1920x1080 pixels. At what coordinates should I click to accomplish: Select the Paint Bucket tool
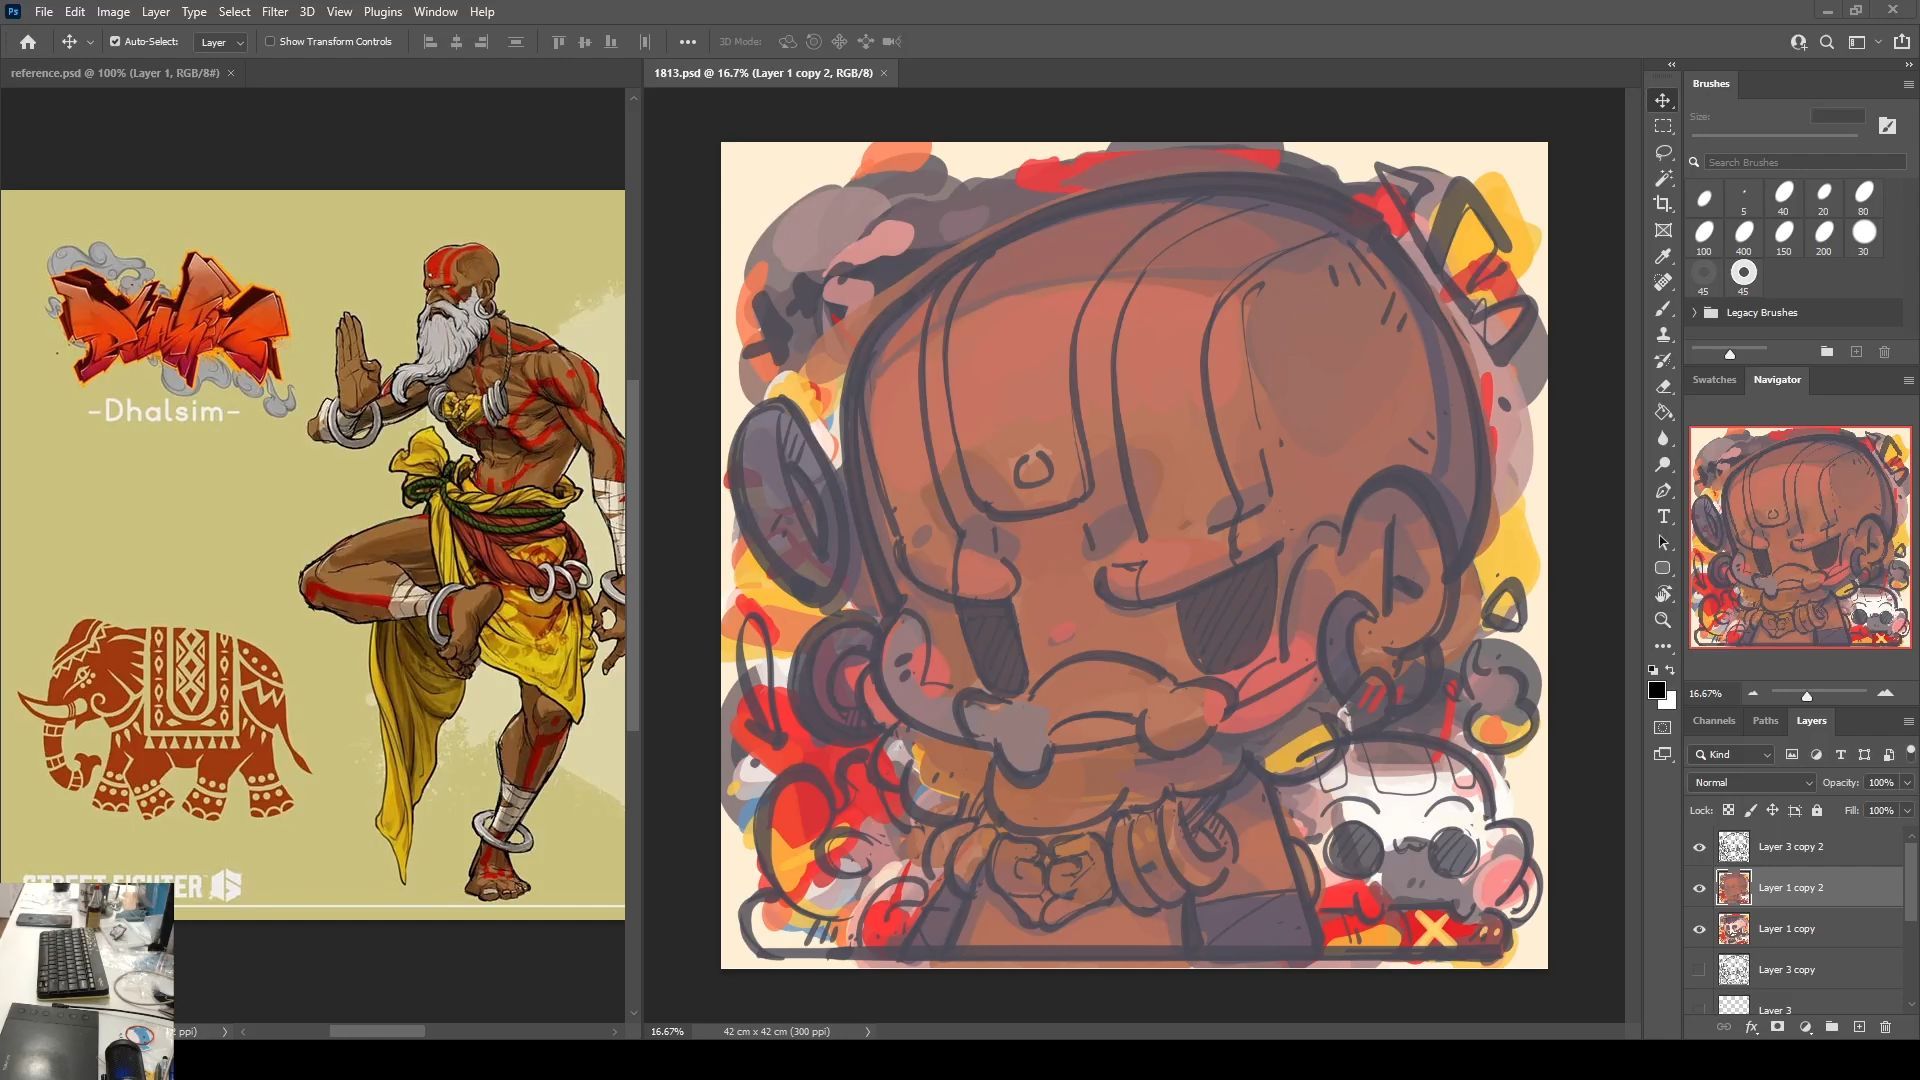tap(1663, 412)
